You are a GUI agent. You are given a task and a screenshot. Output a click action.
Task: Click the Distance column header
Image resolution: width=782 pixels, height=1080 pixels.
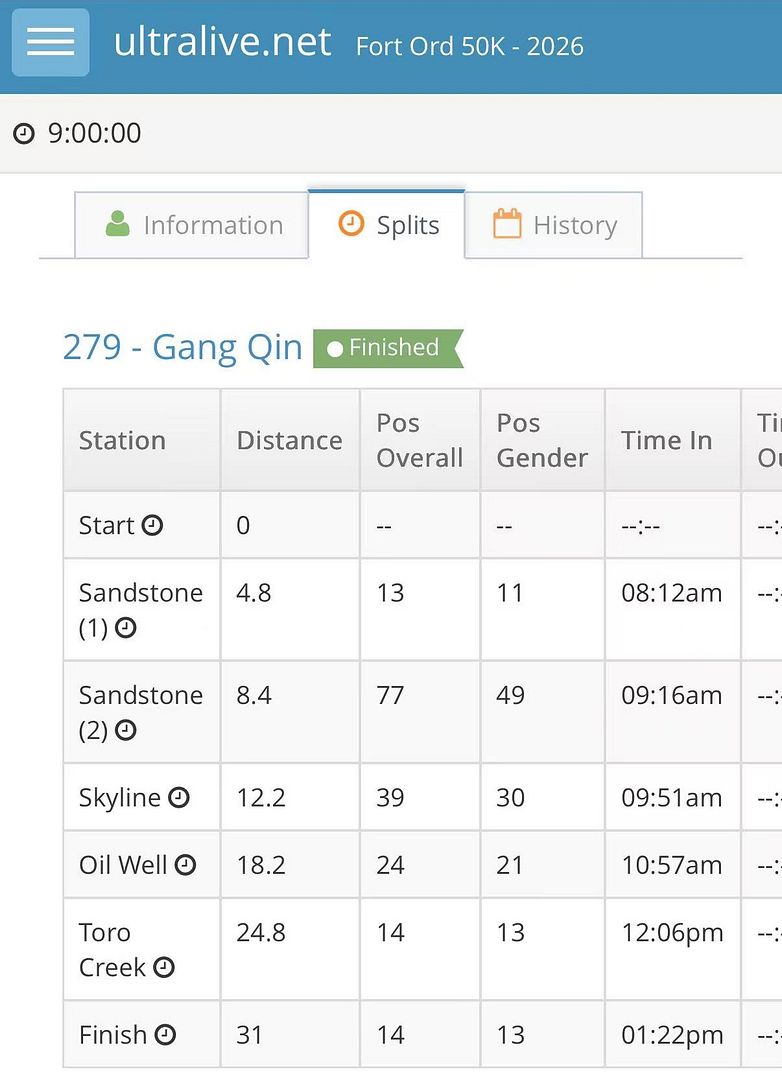289,440
